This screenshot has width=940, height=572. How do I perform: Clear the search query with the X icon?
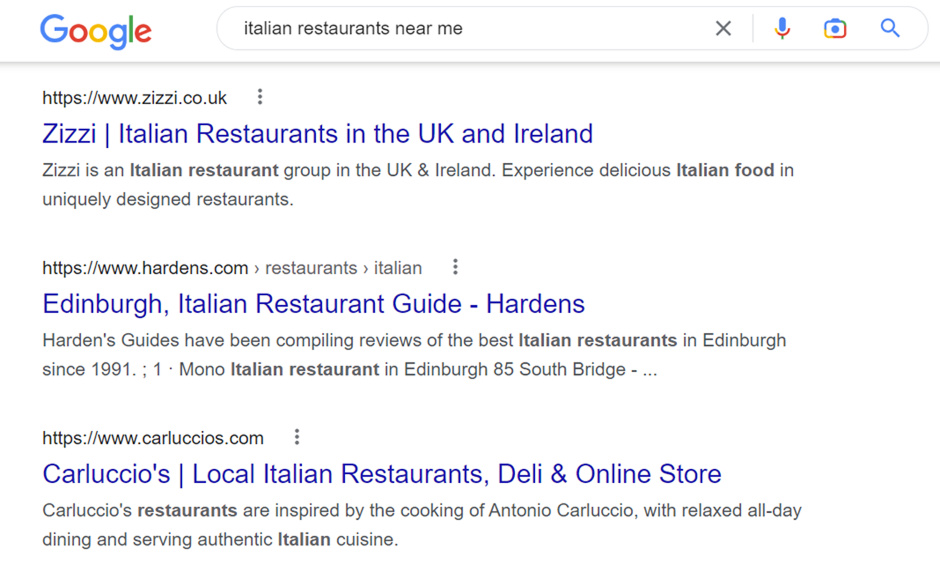click(x=723, y=28)
